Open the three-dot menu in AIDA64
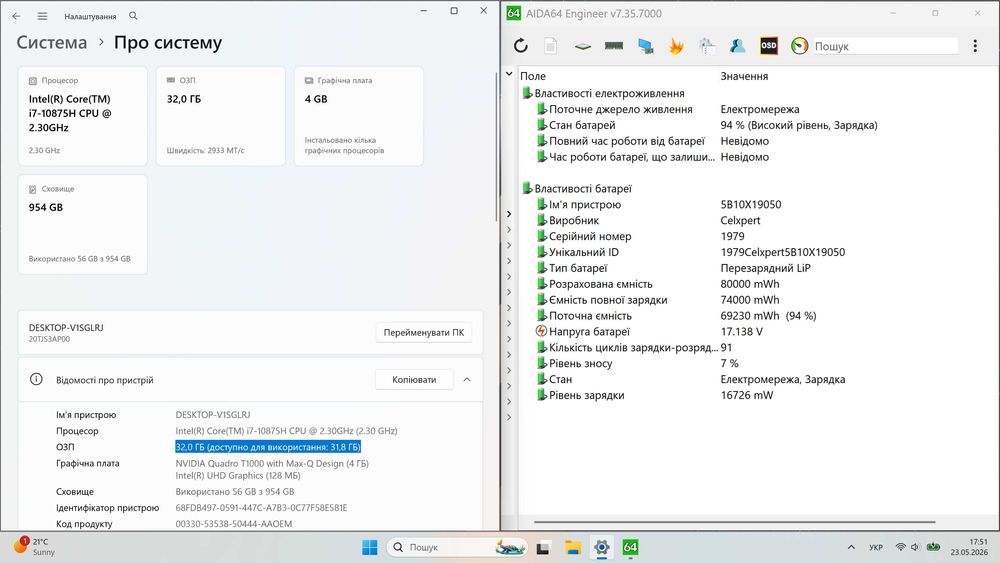Image resolution: width=1000 pixels, height=563 pixels. pyautogui.click(x=974, y=46)
